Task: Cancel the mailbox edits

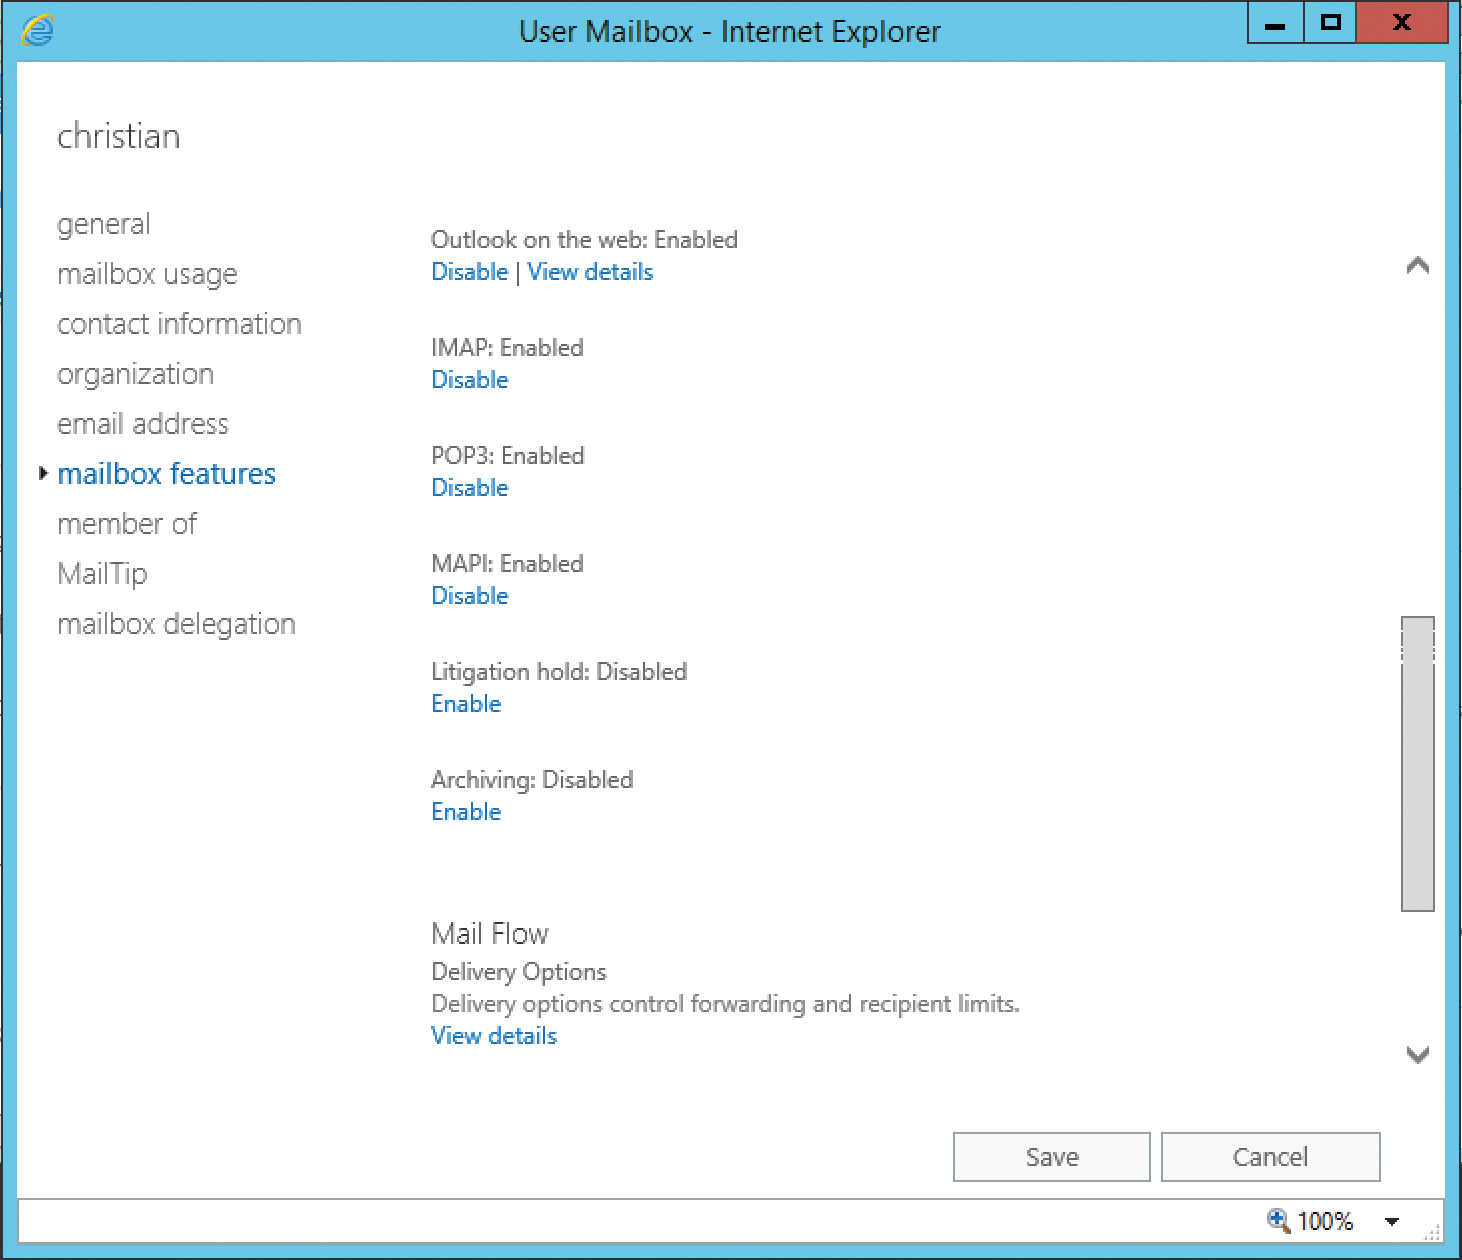Action: tap(1270, 1156)
